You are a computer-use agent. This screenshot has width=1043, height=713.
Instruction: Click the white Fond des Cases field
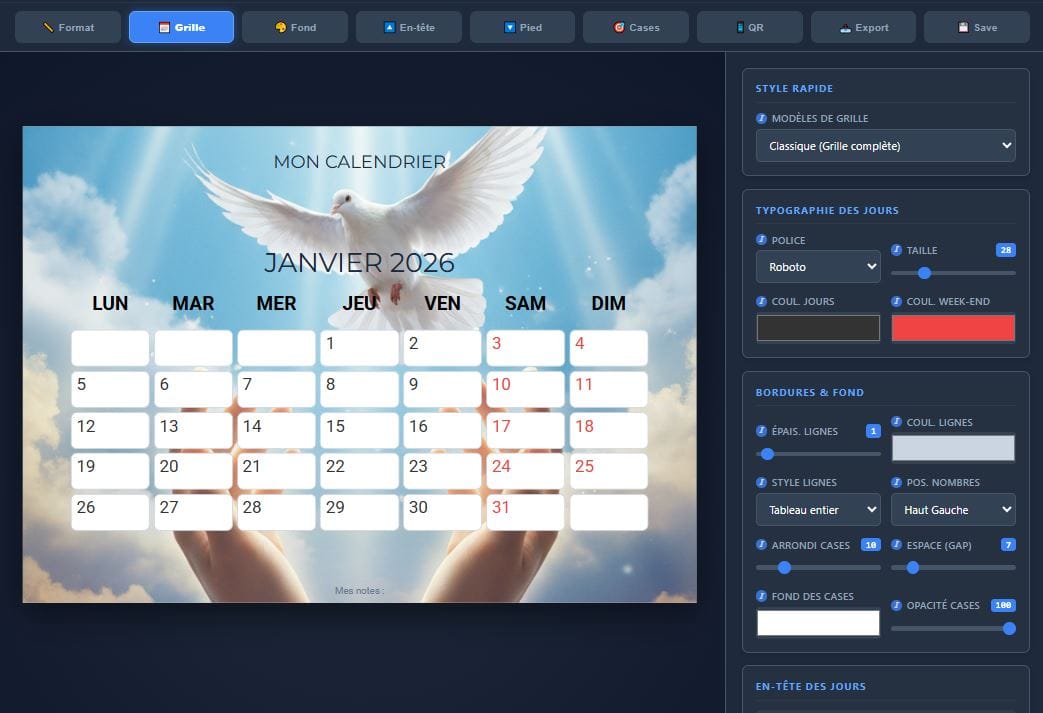point(818,623)
